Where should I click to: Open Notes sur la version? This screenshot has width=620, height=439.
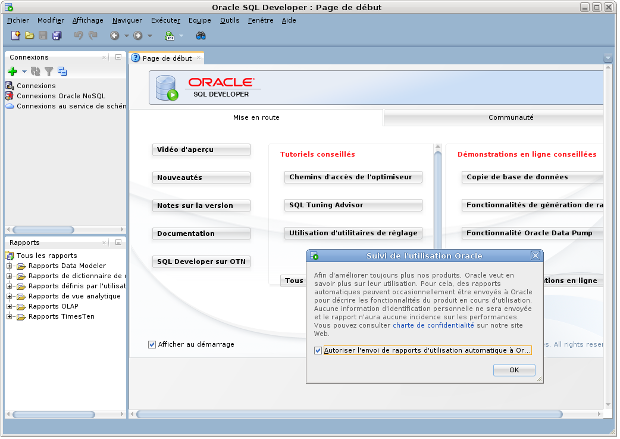point(201,206)
